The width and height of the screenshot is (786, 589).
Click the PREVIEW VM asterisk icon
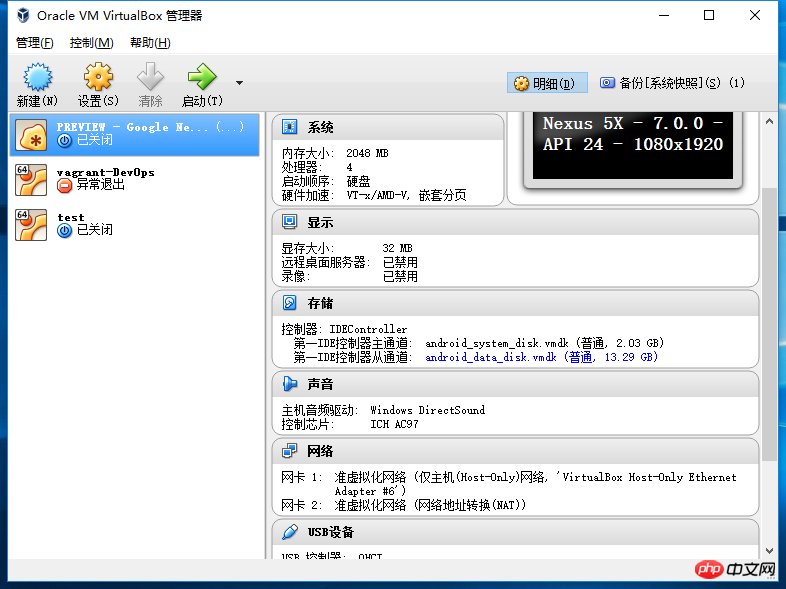31,134
